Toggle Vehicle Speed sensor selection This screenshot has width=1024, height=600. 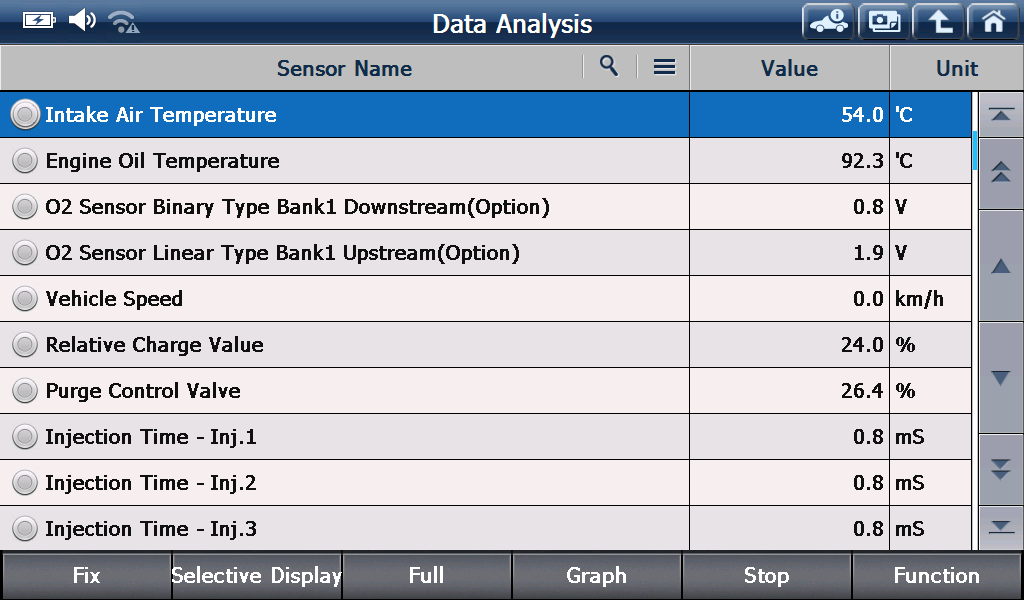tap(25, 298)
